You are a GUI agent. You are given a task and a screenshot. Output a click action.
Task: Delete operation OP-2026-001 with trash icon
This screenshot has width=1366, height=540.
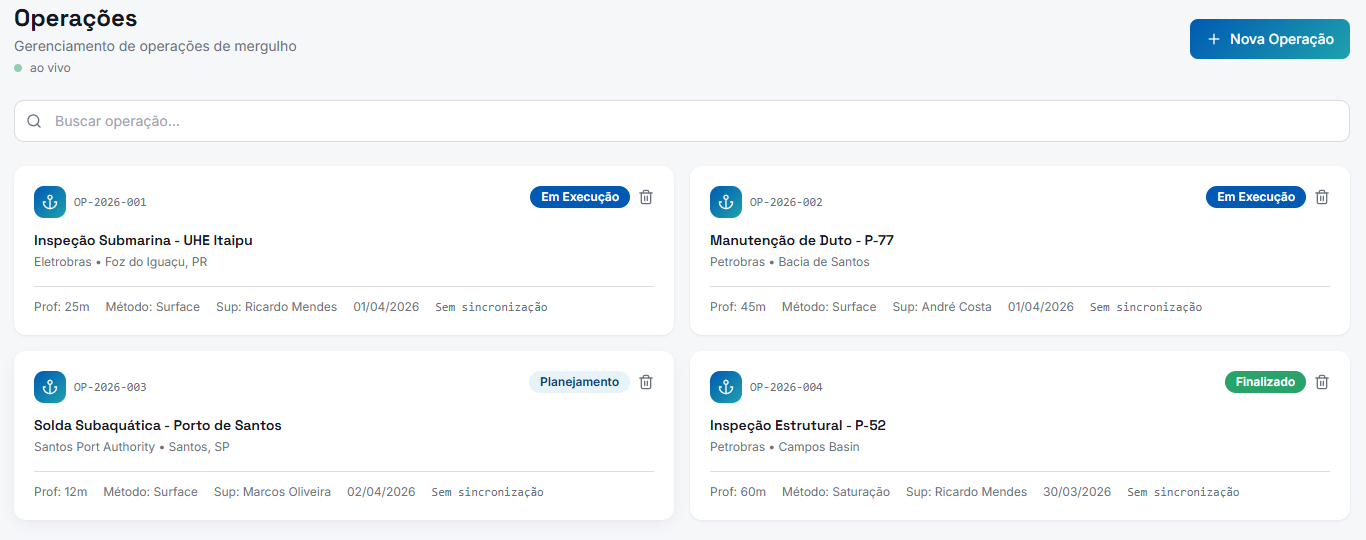click(x=646, y=197)
